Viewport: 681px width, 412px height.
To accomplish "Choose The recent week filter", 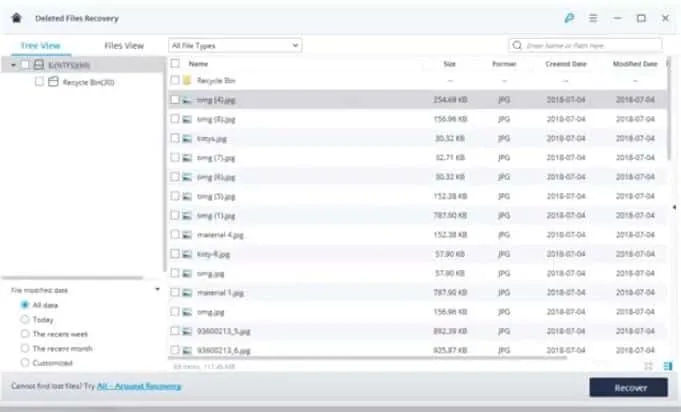I will click(x=25, y=334).
